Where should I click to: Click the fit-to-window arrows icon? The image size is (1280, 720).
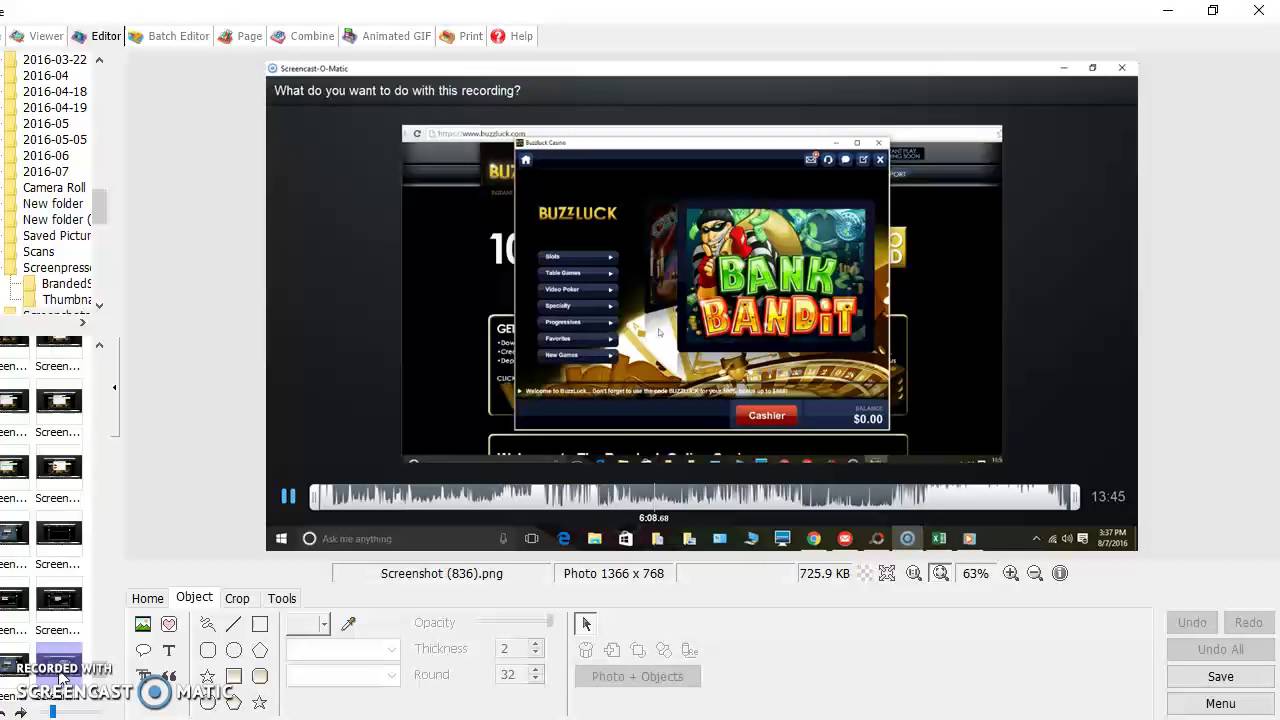tap(887, 573)
